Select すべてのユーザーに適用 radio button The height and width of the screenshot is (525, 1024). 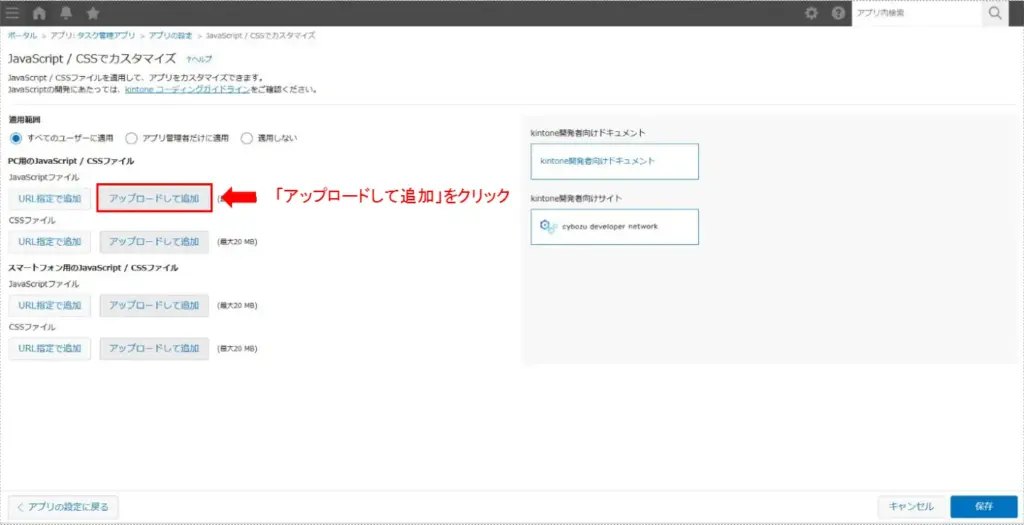(16, 138)
